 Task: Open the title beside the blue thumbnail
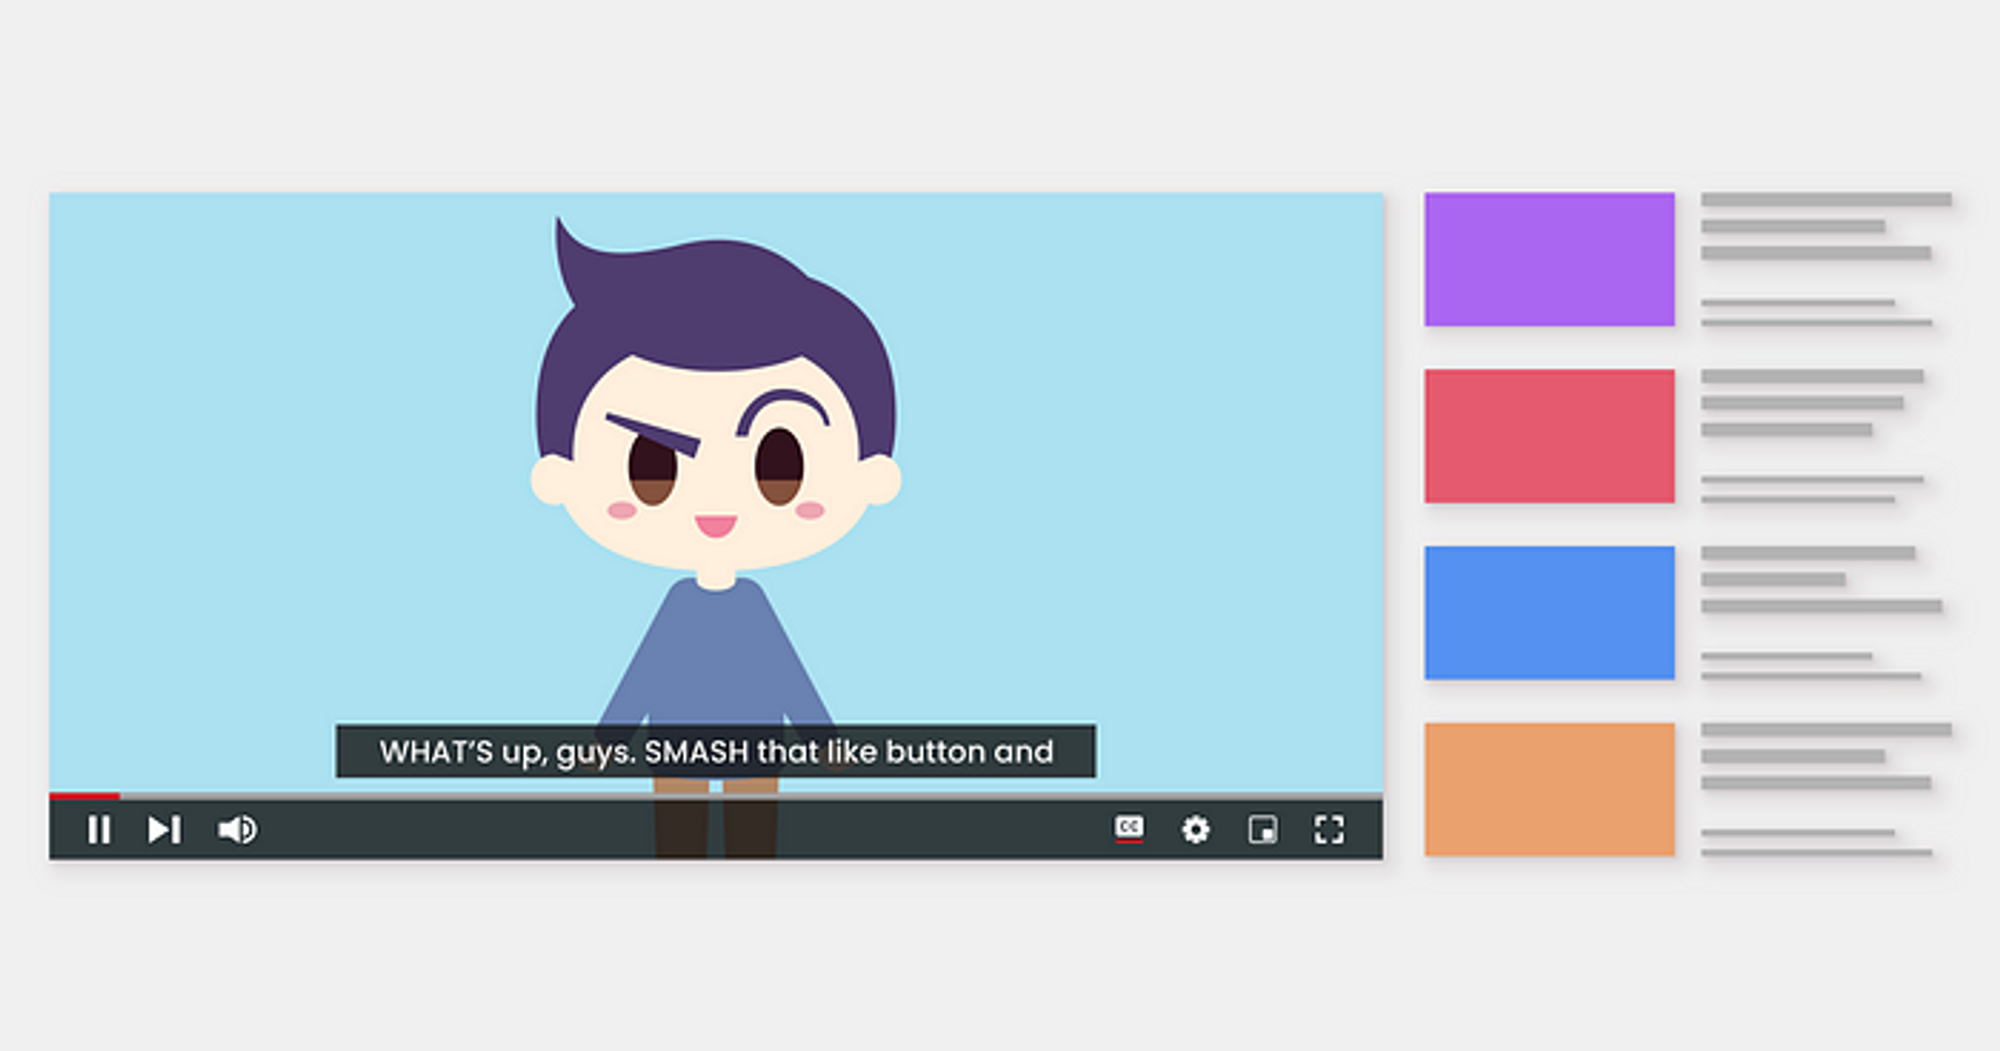(x=1822, y=579)
